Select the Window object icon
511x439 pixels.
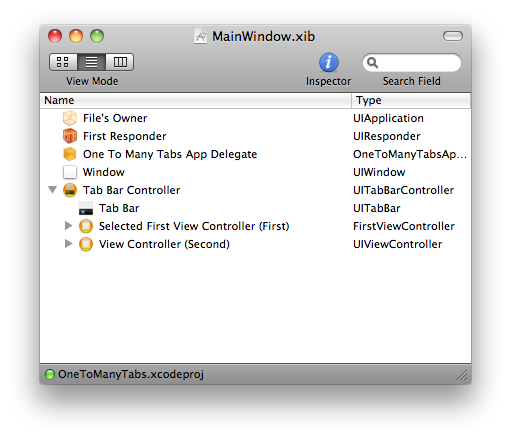click(x=70, y=172)
